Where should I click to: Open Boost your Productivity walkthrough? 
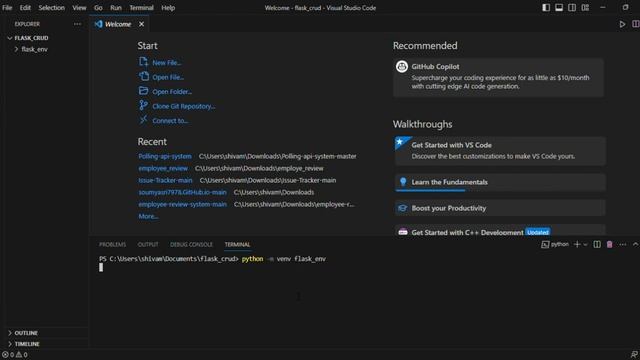[x=500, y=208]
